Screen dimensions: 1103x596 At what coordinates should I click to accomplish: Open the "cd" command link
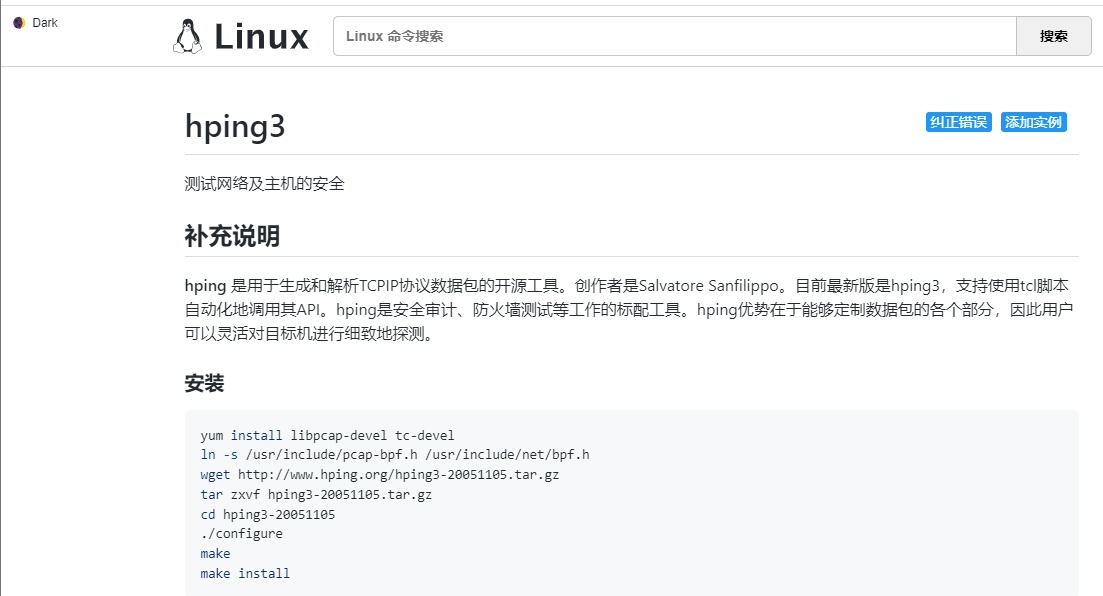(207, 514)
